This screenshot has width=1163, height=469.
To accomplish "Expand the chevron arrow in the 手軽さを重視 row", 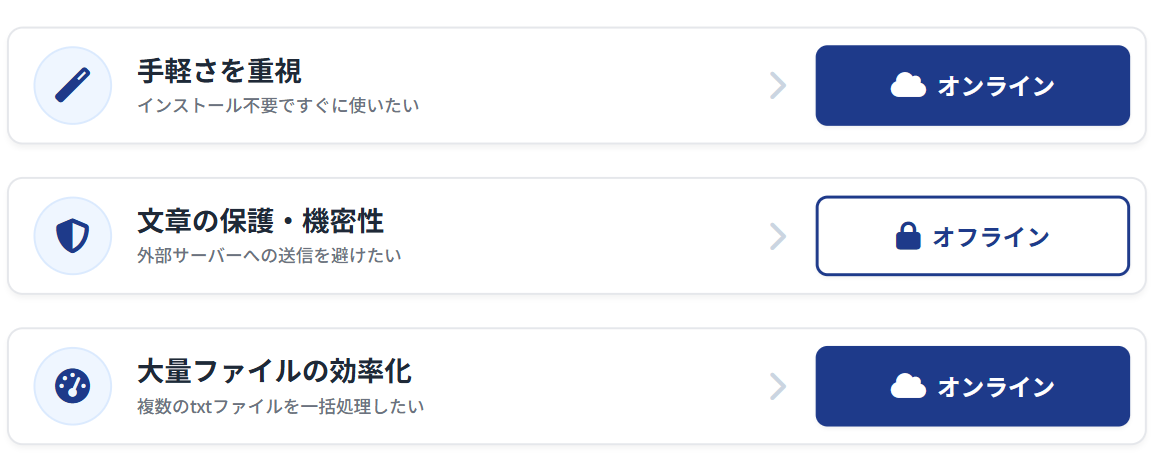I will (x=778, y=86).
